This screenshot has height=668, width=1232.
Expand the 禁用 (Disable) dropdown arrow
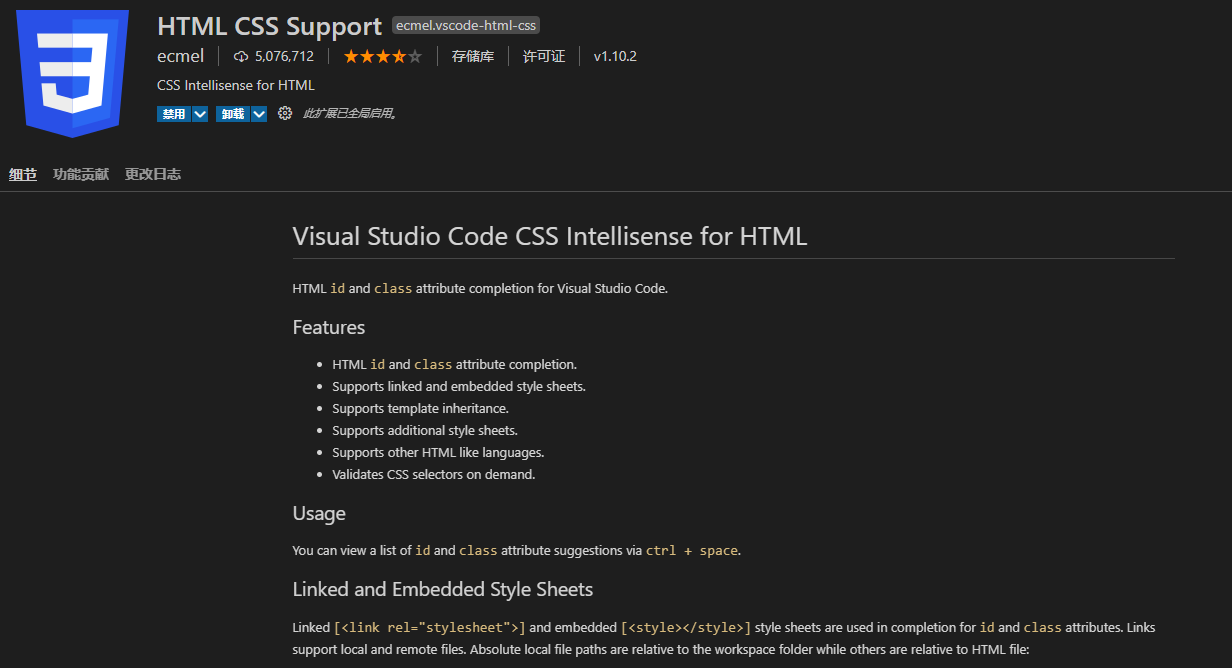click(200, 114)
